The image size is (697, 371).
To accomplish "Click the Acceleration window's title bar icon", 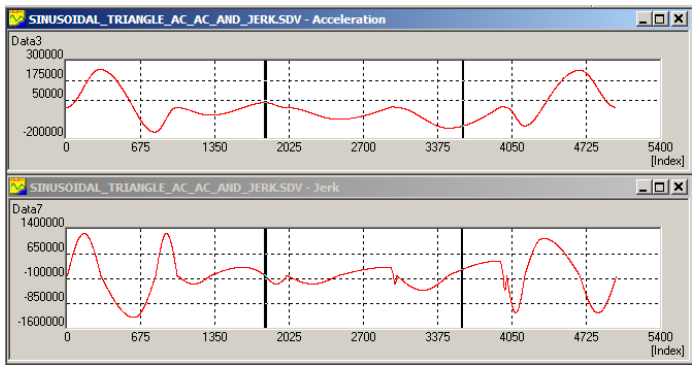I will [18, 19].
